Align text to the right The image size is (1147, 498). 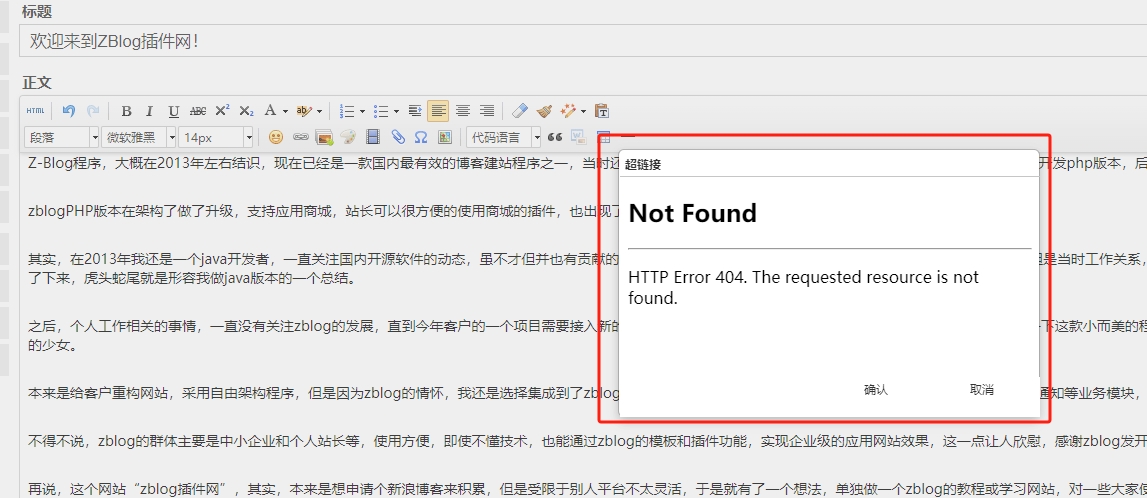486,111
